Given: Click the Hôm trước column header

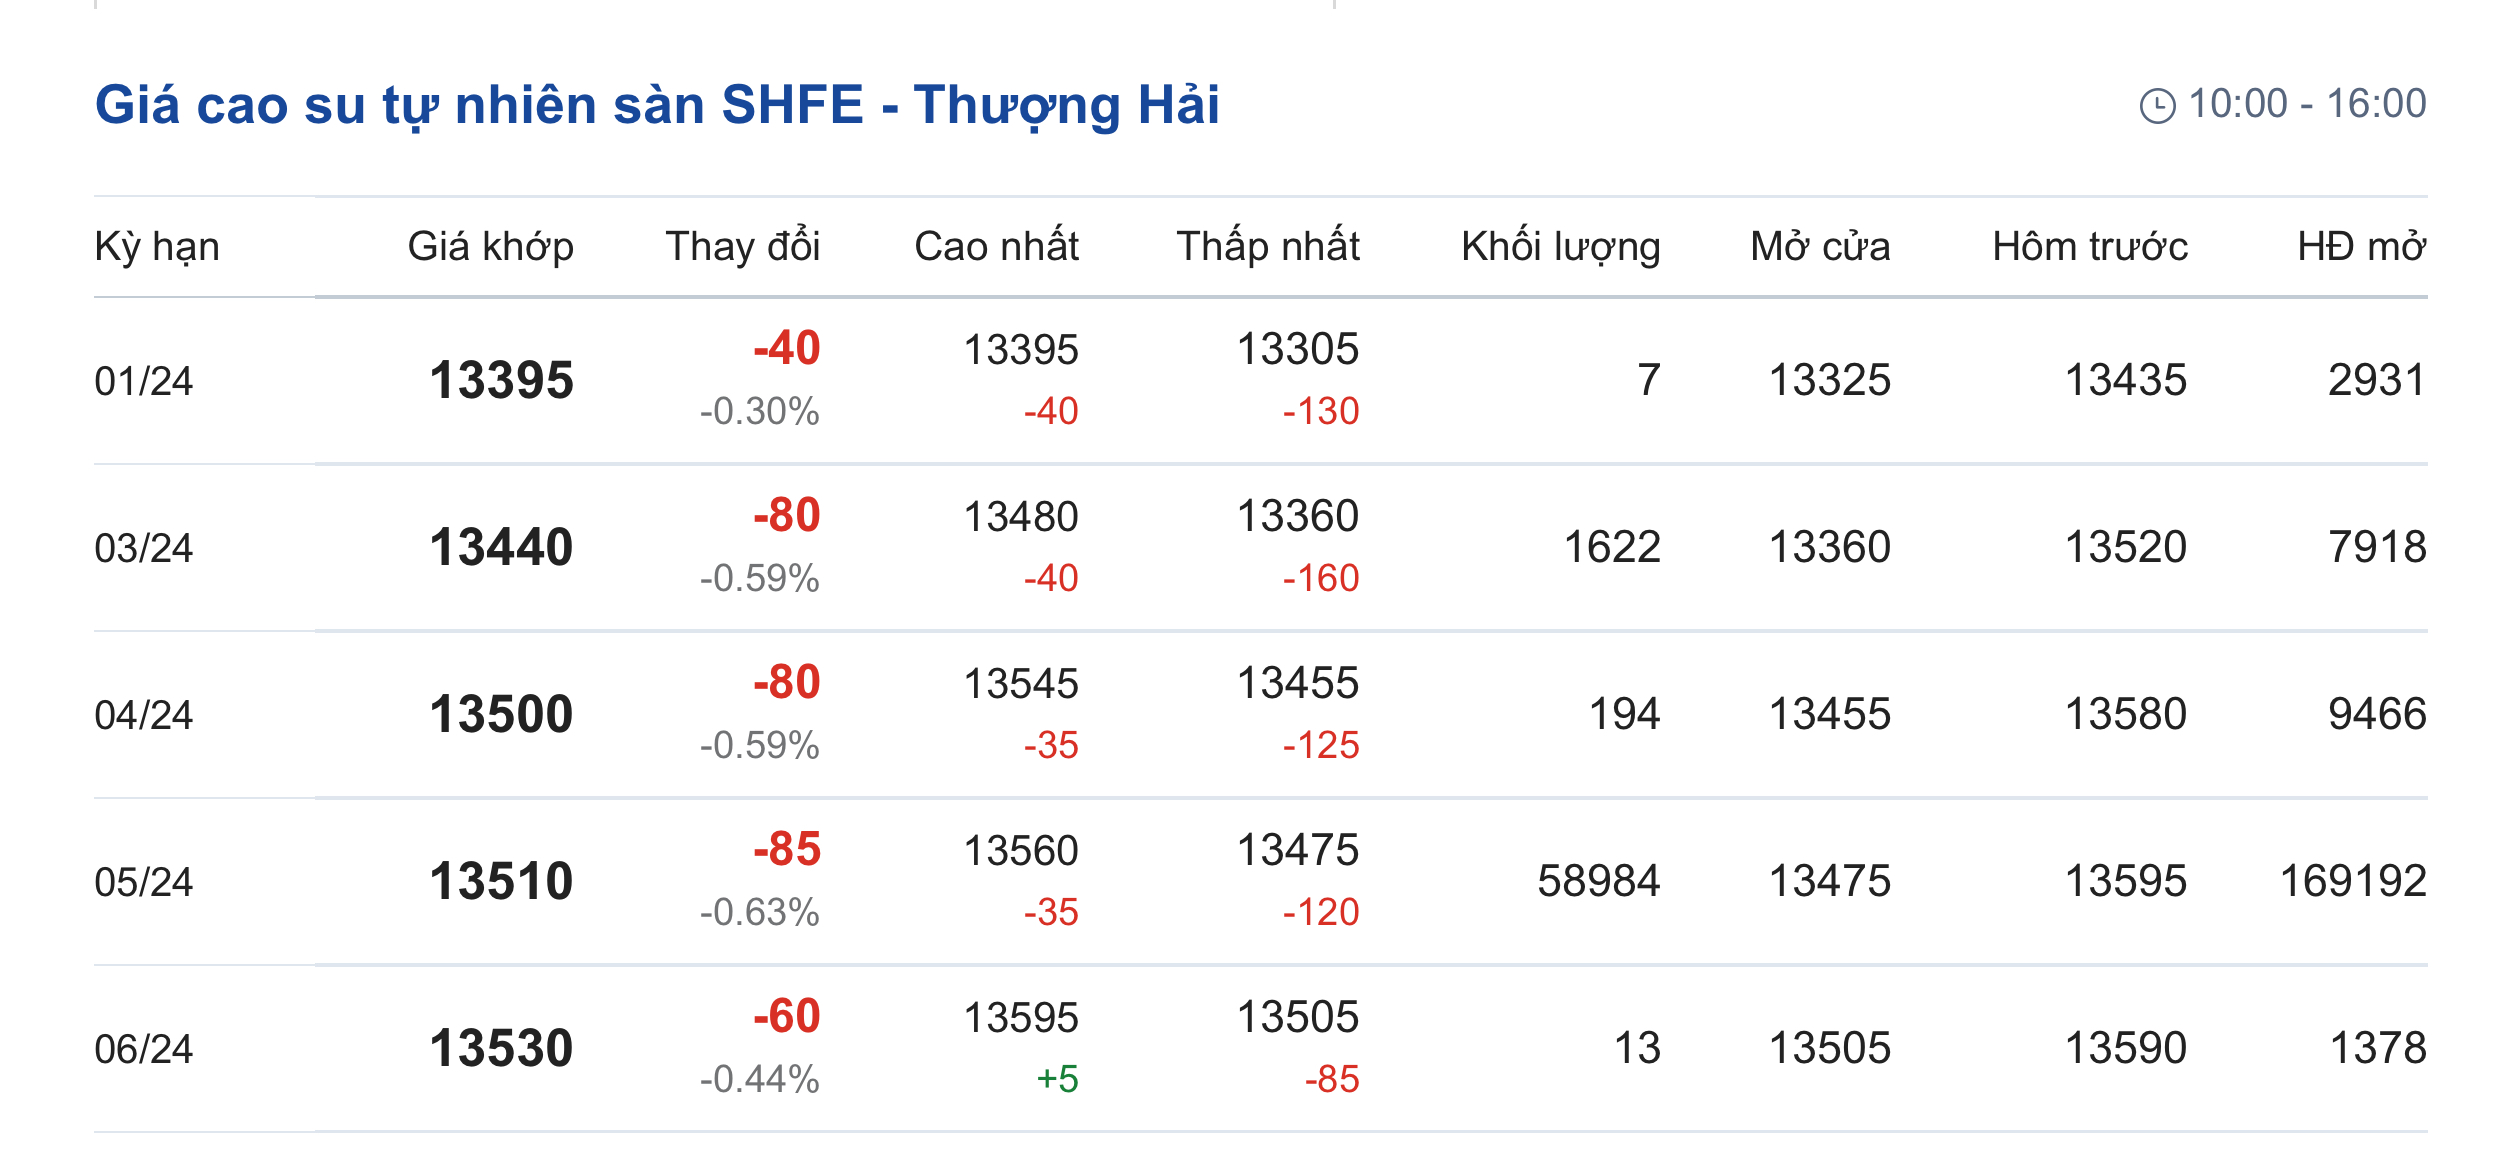Looking at the screenshot, I should [x=2089, y=247].
